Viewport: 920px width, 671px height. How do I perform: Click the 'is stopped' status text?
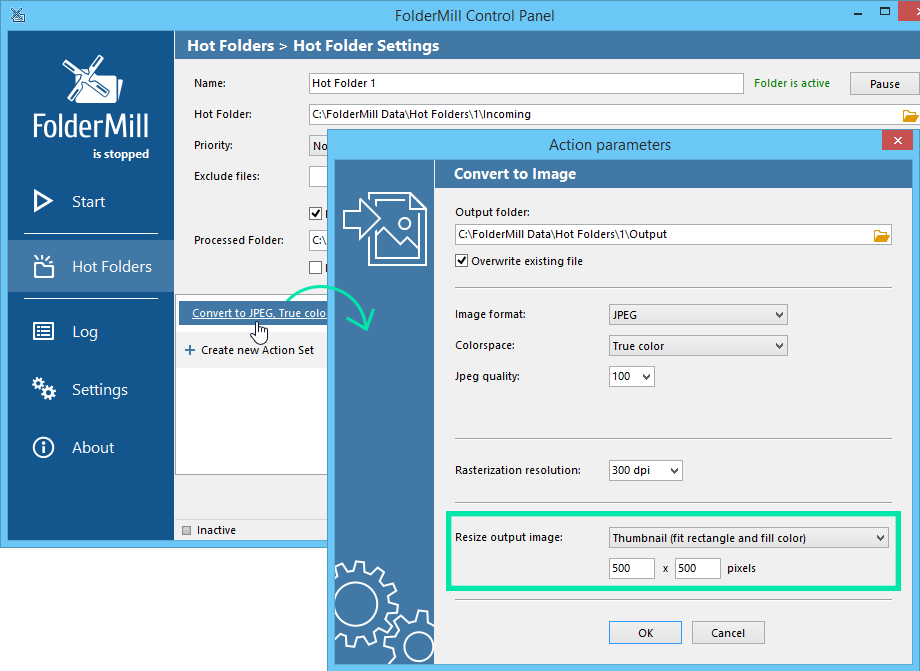(121, 154)
